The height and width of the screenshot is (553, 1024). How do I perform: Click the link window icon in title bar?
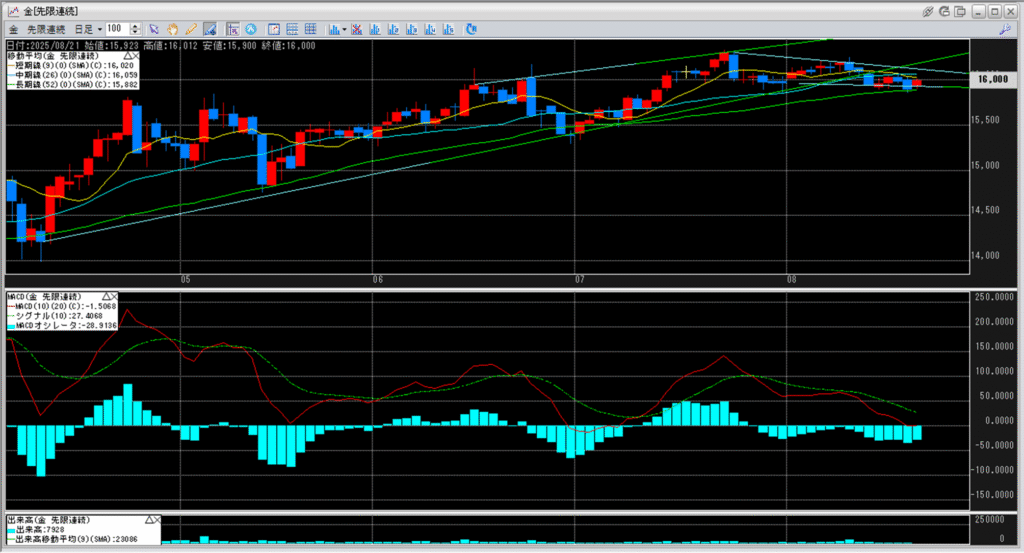928,11
